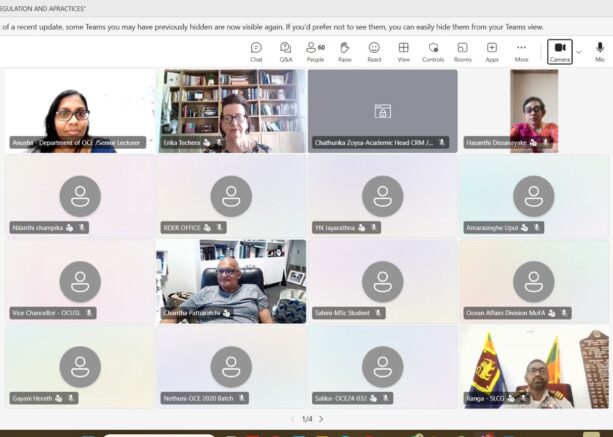Toggle the Mic mute state
The height and width of the screenshot is (437, 613).
600,51
